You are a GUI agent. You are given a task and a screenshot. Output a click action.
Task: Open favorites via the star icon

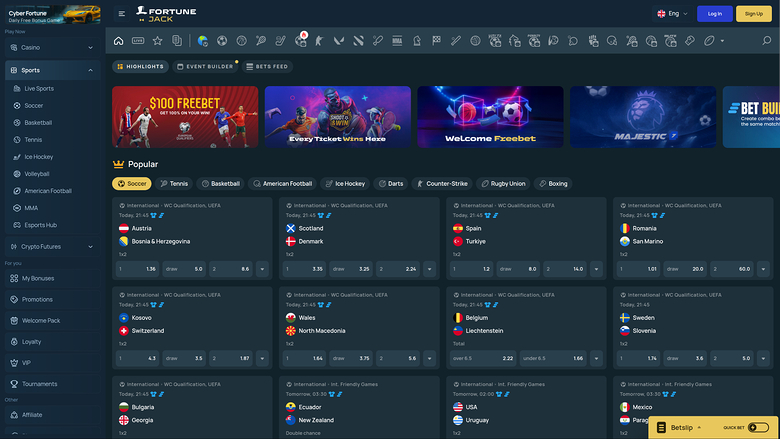[157, 41]
